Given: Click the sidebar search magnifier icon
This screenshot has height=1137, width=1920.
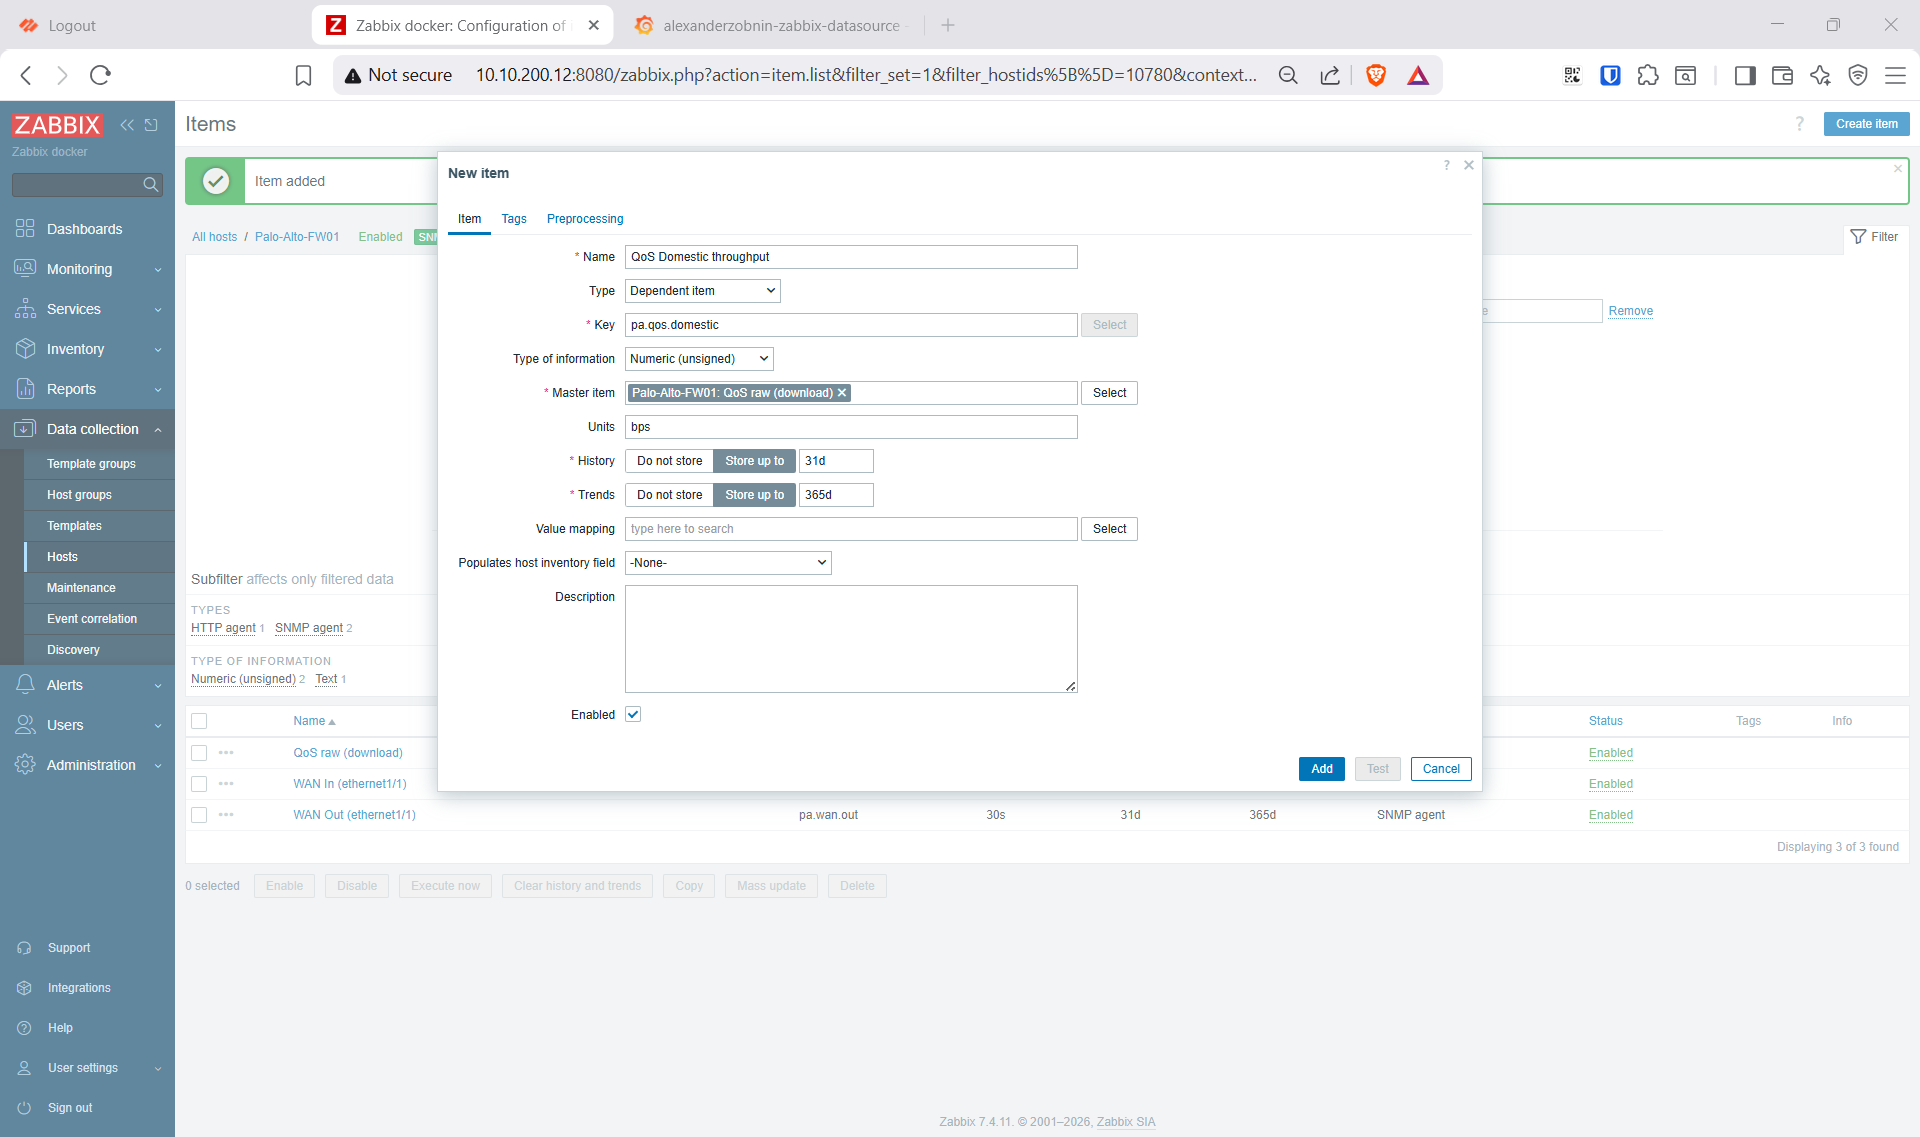Looking at the screenshot, I should pyautogui.click(x=151, y=184).
